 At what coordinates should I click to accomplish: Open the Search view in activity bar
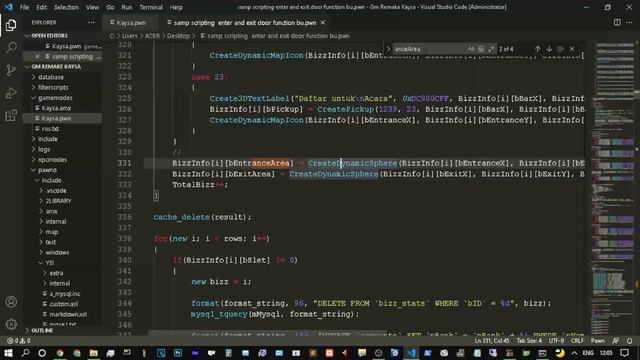coord(11,47)
